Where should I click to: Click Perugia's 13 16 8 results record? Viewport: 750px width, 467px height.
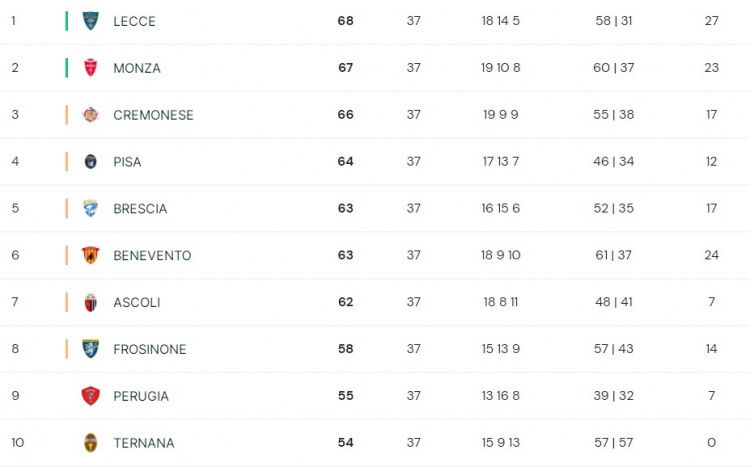click(500, 396)
